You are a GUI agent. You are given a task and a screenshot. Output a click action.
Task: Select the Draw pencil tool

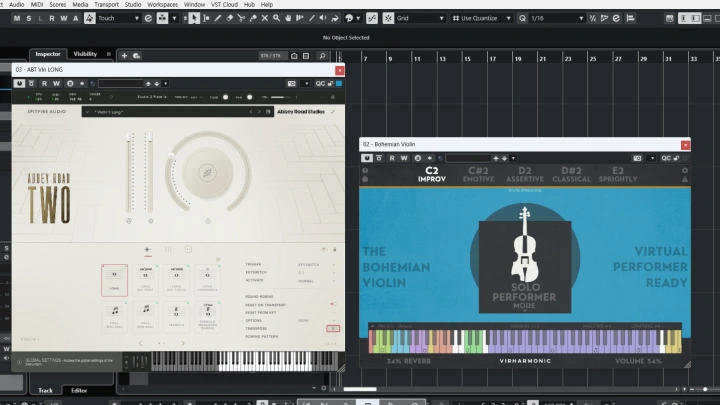[218, 18]
